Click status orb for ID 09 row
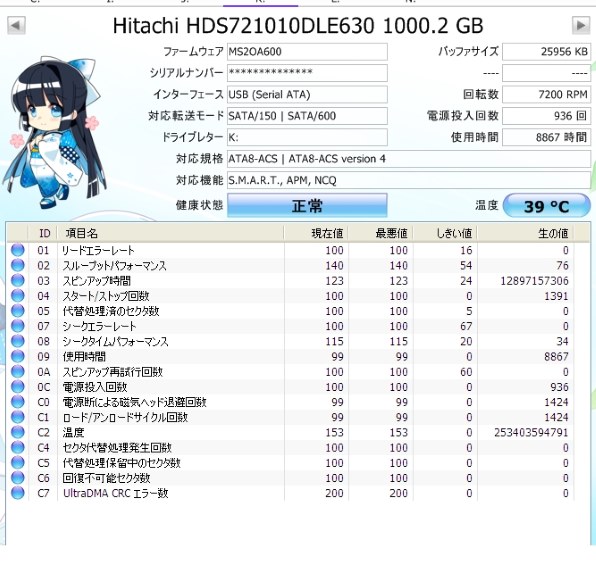 (x=17, y=356)
